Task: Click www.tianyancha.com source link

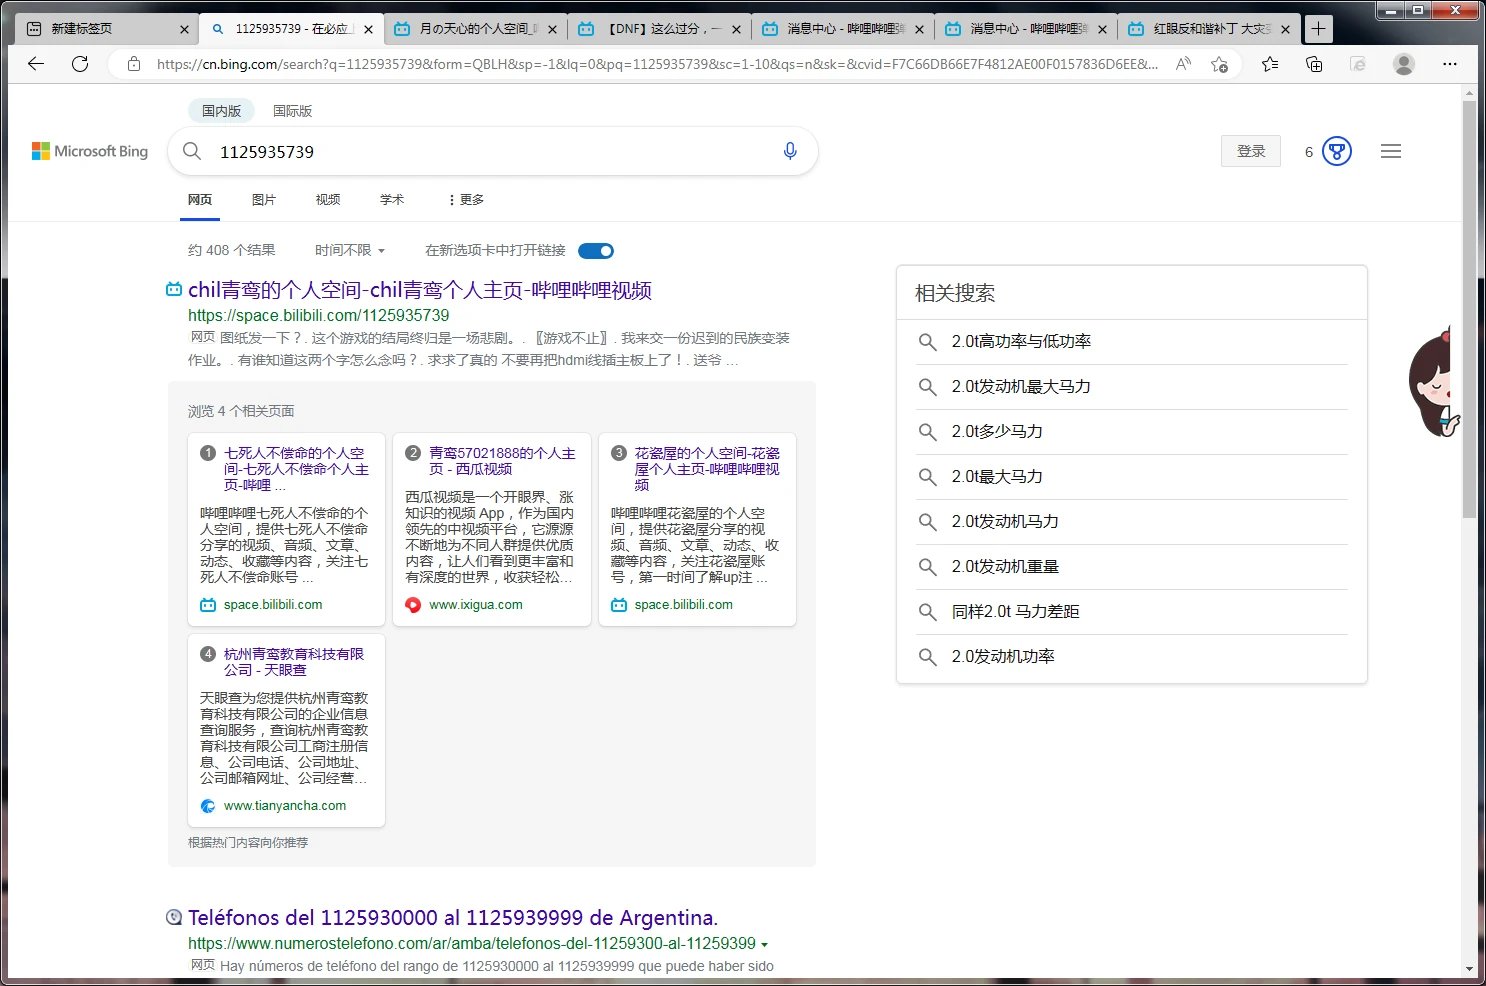Action: (285, 806)
